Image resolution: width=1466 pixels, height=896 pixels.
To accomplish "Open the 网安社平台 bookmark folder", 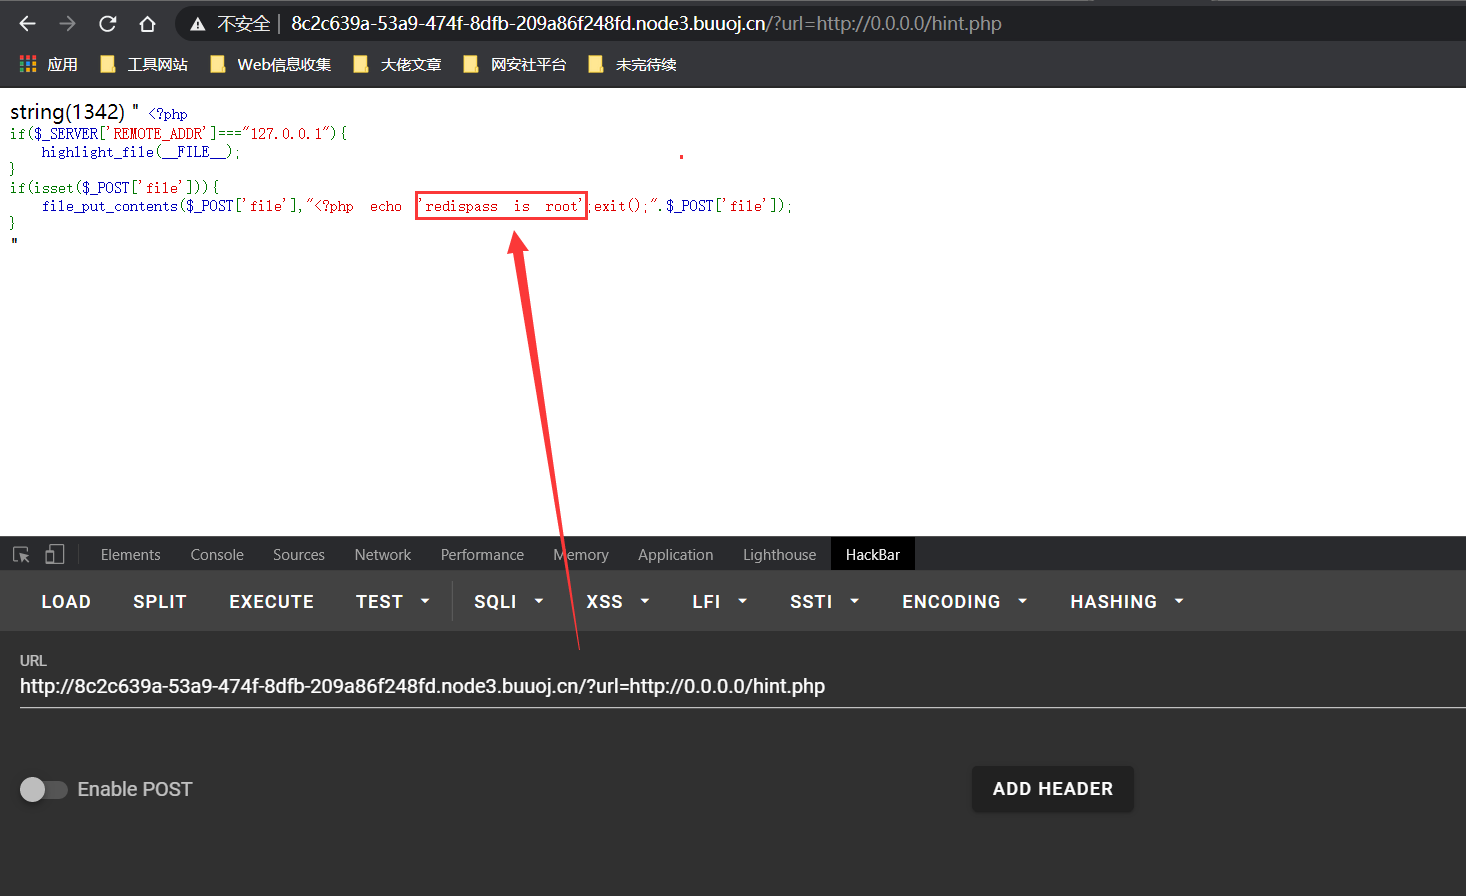I will (x=515, y=64).
